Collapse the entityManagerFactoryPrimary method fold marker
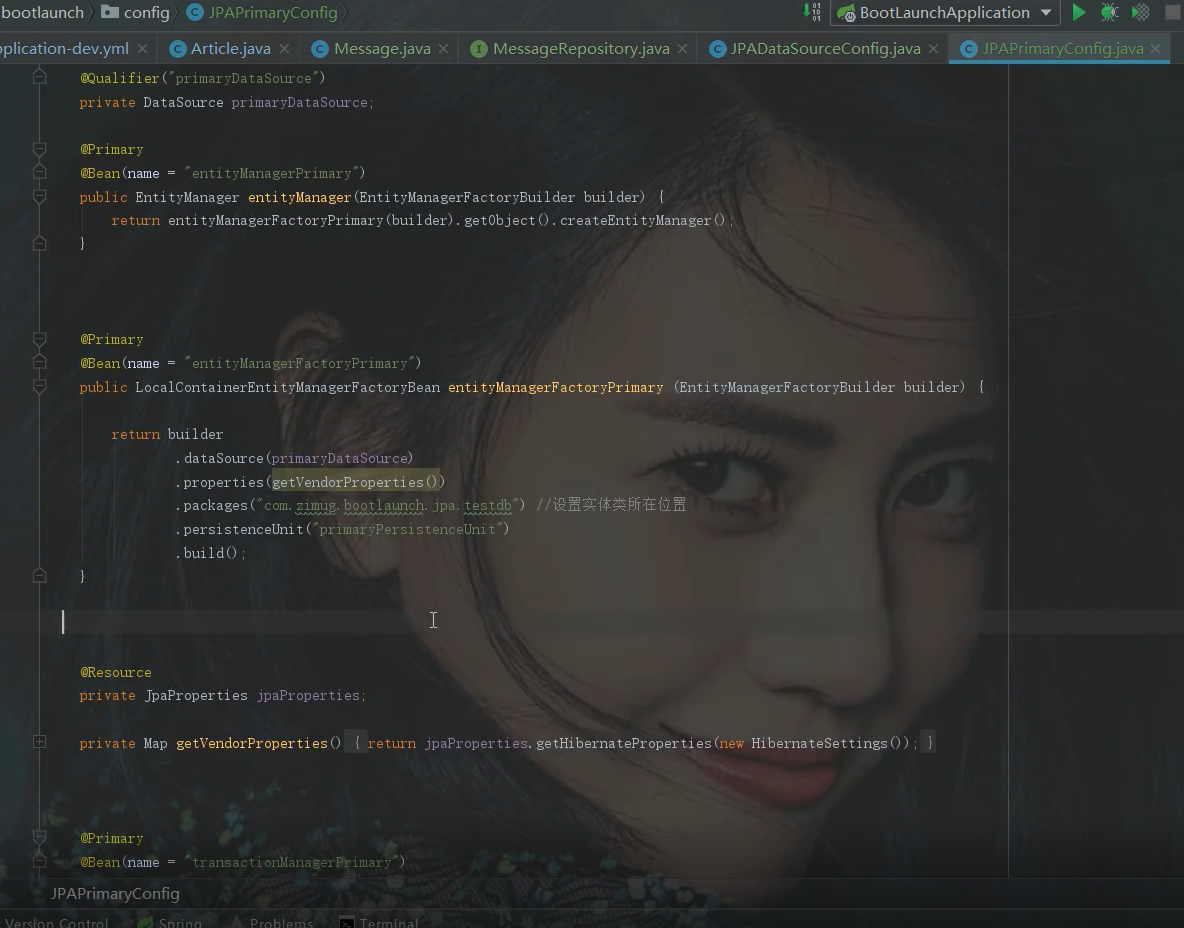 (40, 387)
